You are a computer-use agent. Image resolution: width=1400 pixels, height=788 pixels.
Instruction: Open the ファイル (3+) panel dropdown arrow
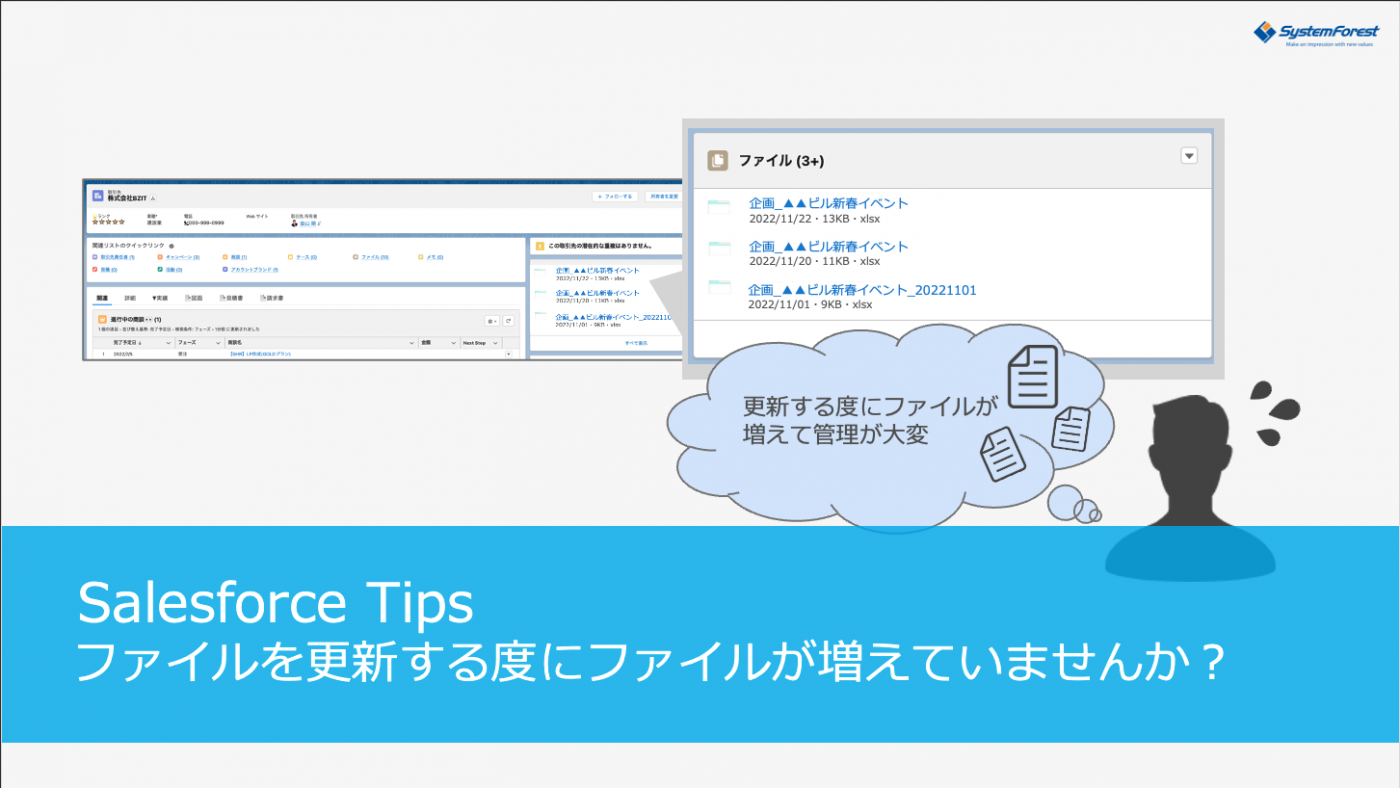[x=1188, y=155]
